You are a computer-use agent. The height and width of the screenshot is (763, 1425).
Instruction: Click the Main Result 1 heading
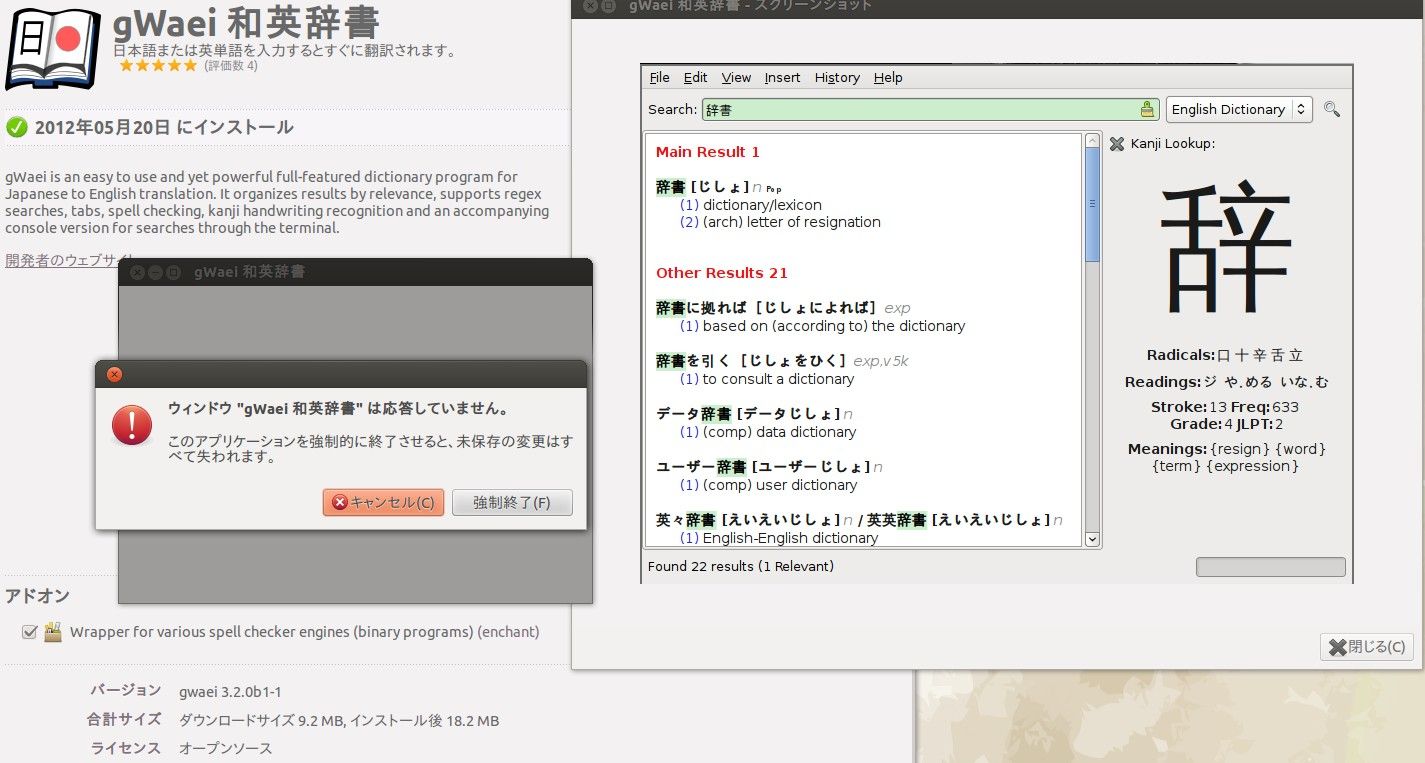coord(707,152)
